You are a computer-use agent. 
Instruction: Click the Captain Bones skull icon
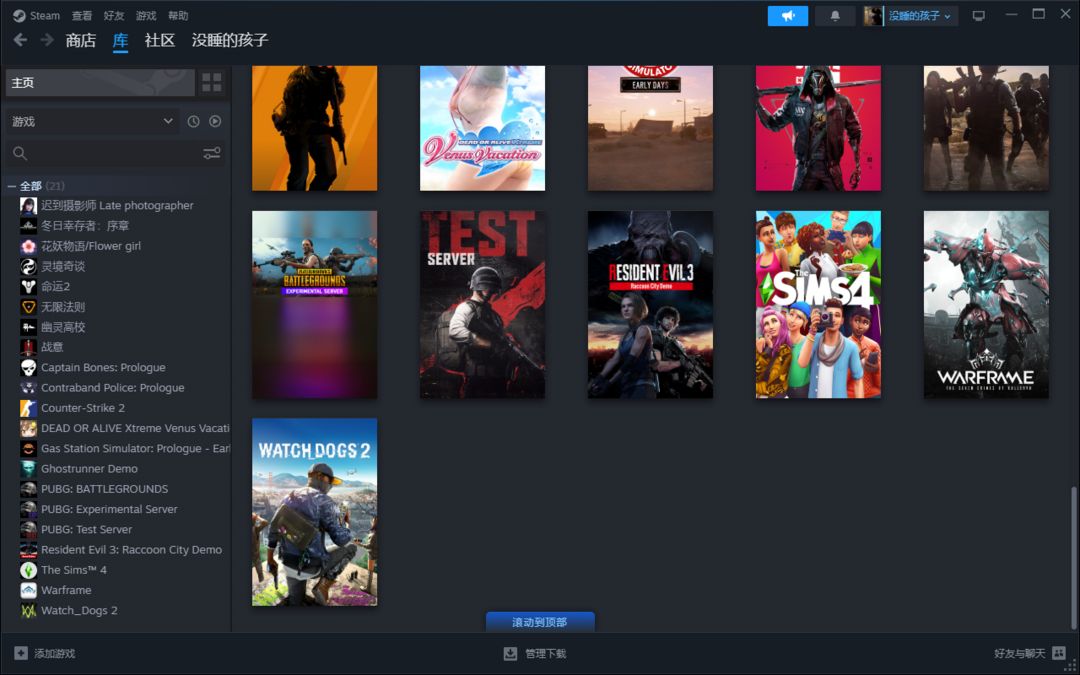pyautogui.click(x=28, y=368)
